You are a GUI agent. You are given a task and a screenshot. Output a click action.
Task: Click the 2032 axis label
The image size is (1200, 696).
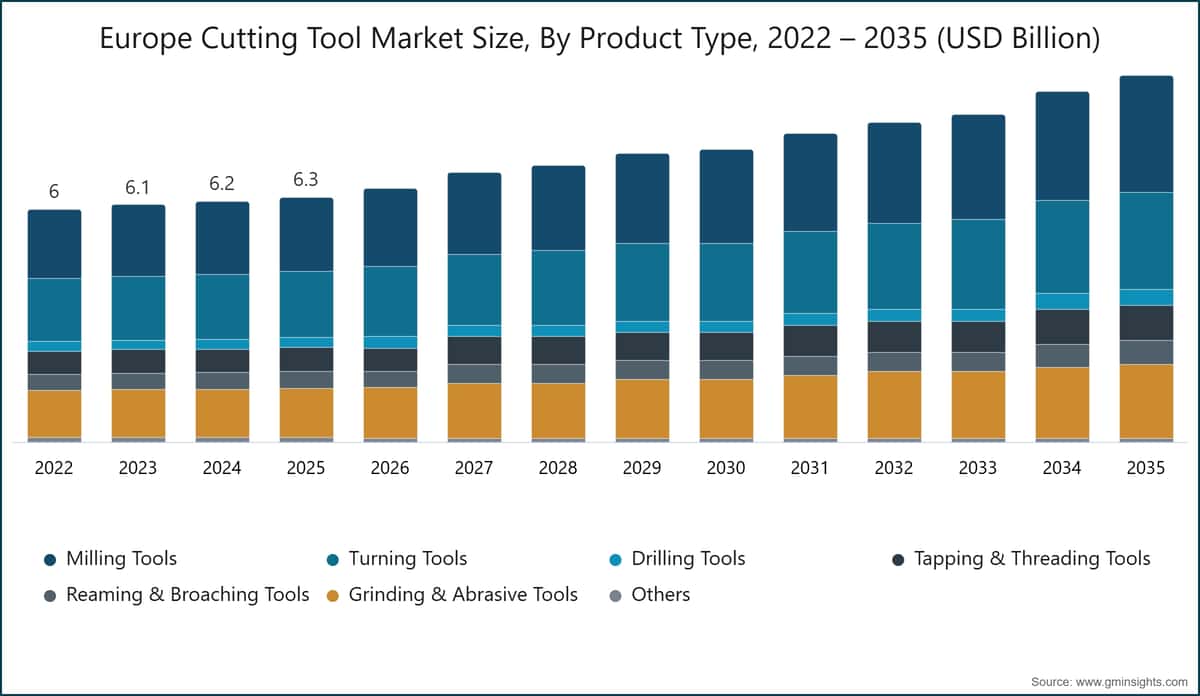894,468
